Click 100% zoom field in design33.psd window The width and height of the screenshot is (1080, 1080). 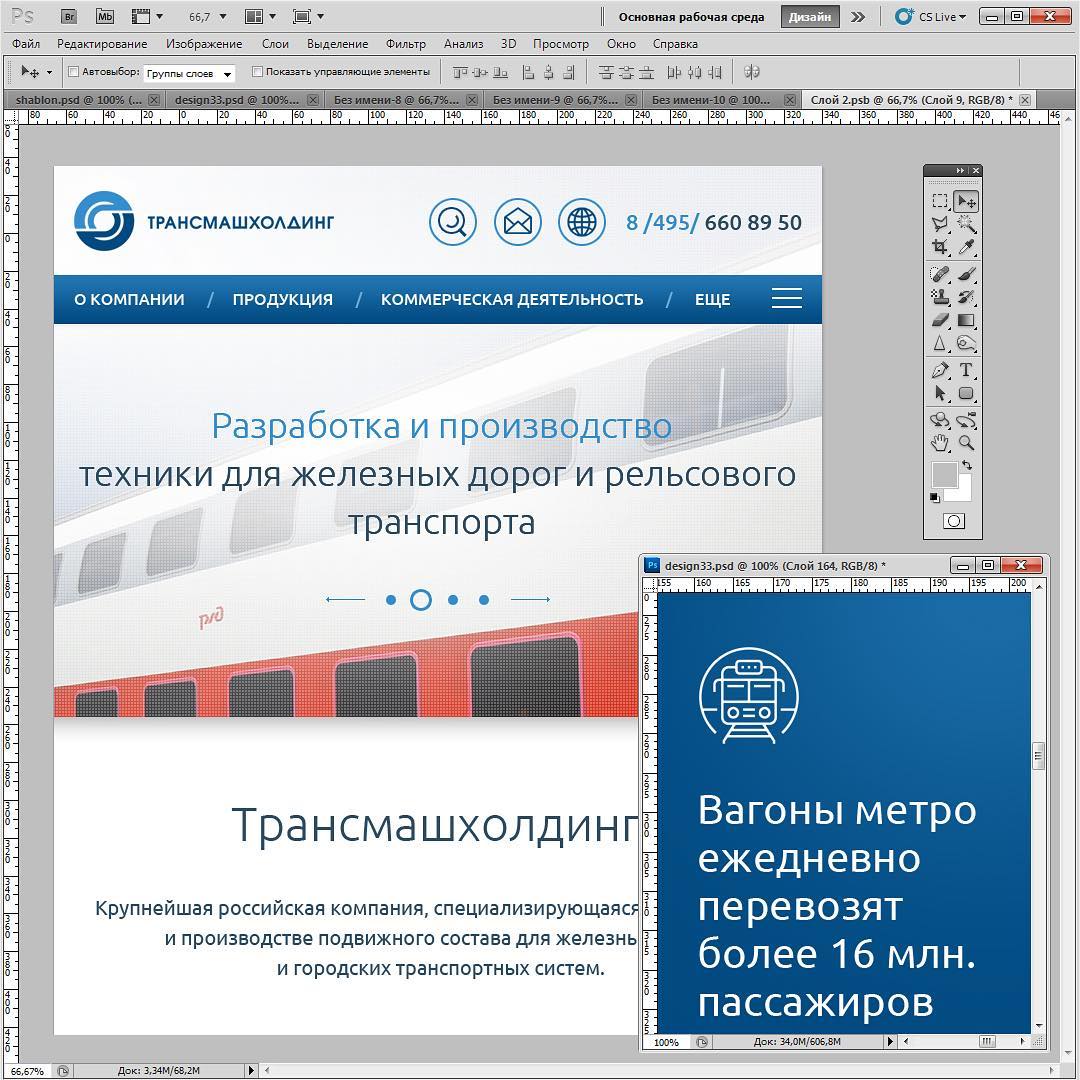click(666, 1042)
